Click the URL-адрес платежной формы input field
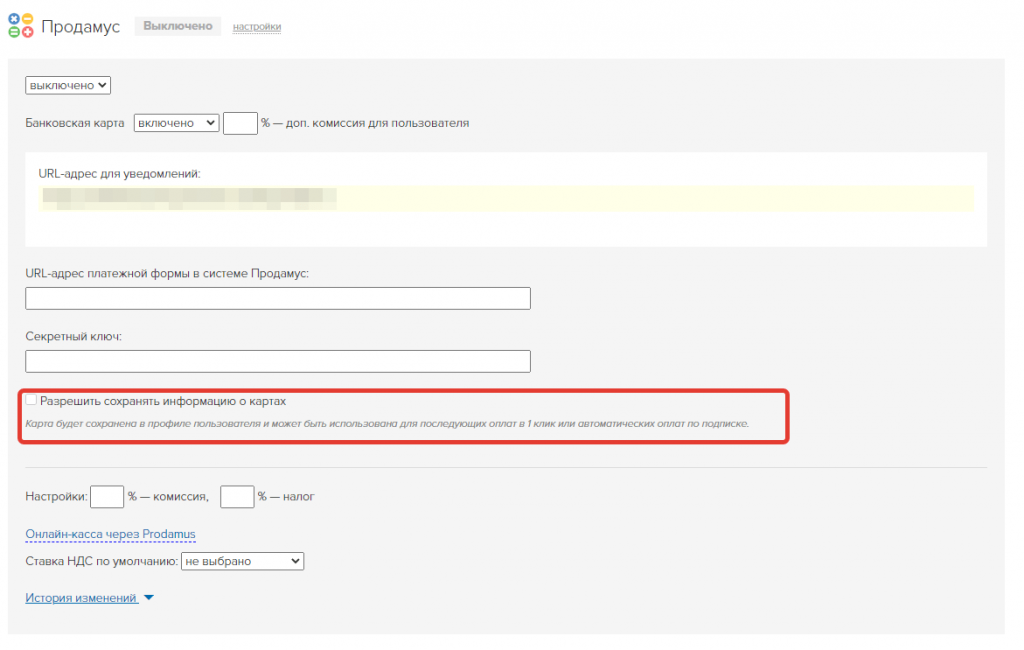Image resolution: width=1024 pixels, height=650 pixels. click(277, 299)
